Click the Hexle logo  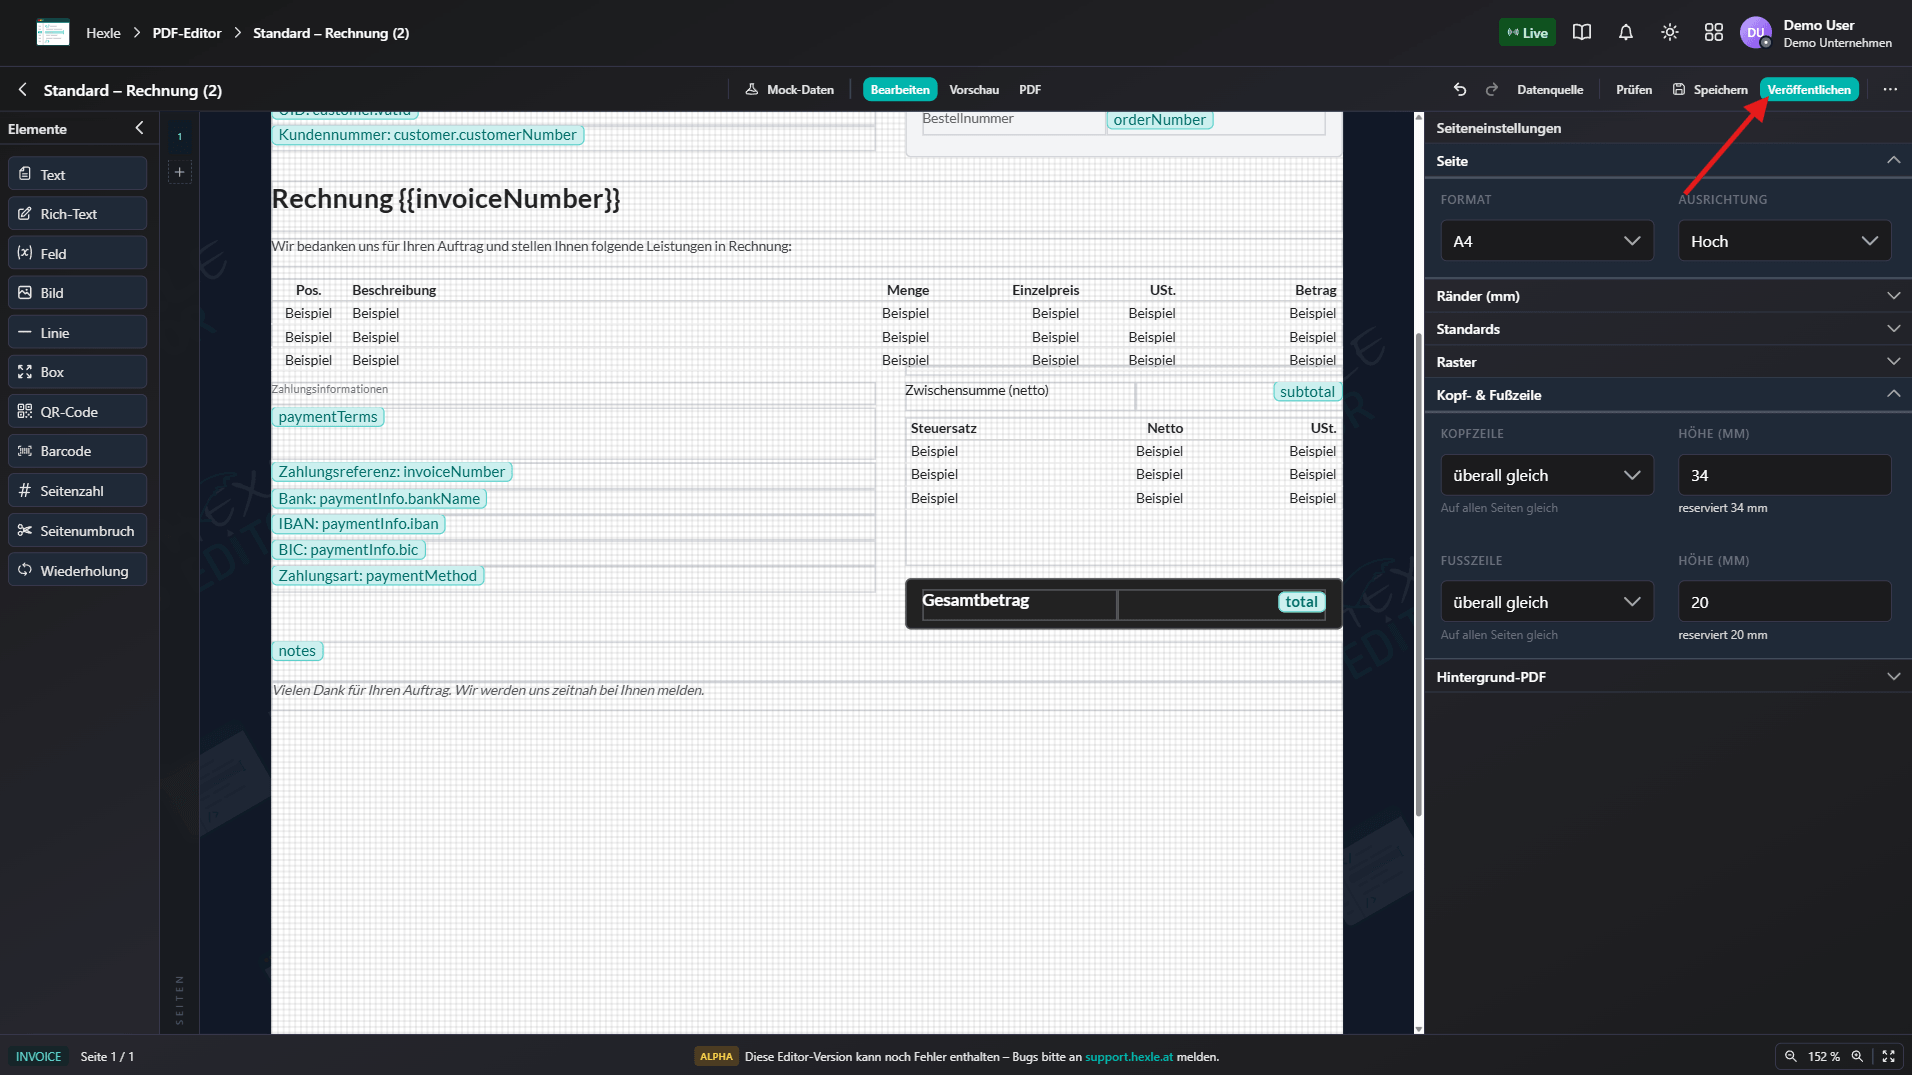point(53,33)
